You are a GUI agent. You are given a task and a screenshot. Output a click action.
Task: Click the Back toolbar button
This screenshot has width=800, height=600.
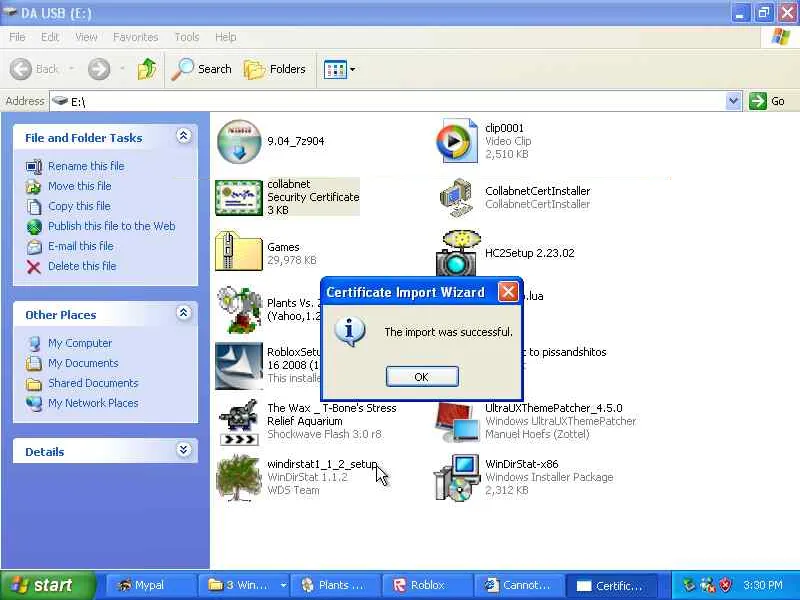point(34,69)
